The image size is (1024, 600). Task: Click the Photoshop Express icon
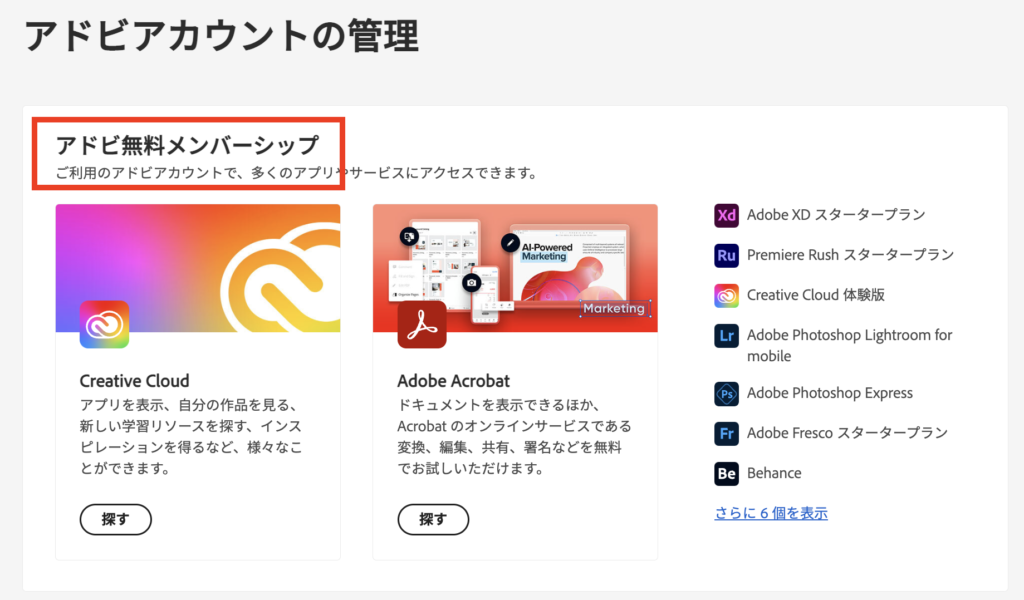coord(726,394)
